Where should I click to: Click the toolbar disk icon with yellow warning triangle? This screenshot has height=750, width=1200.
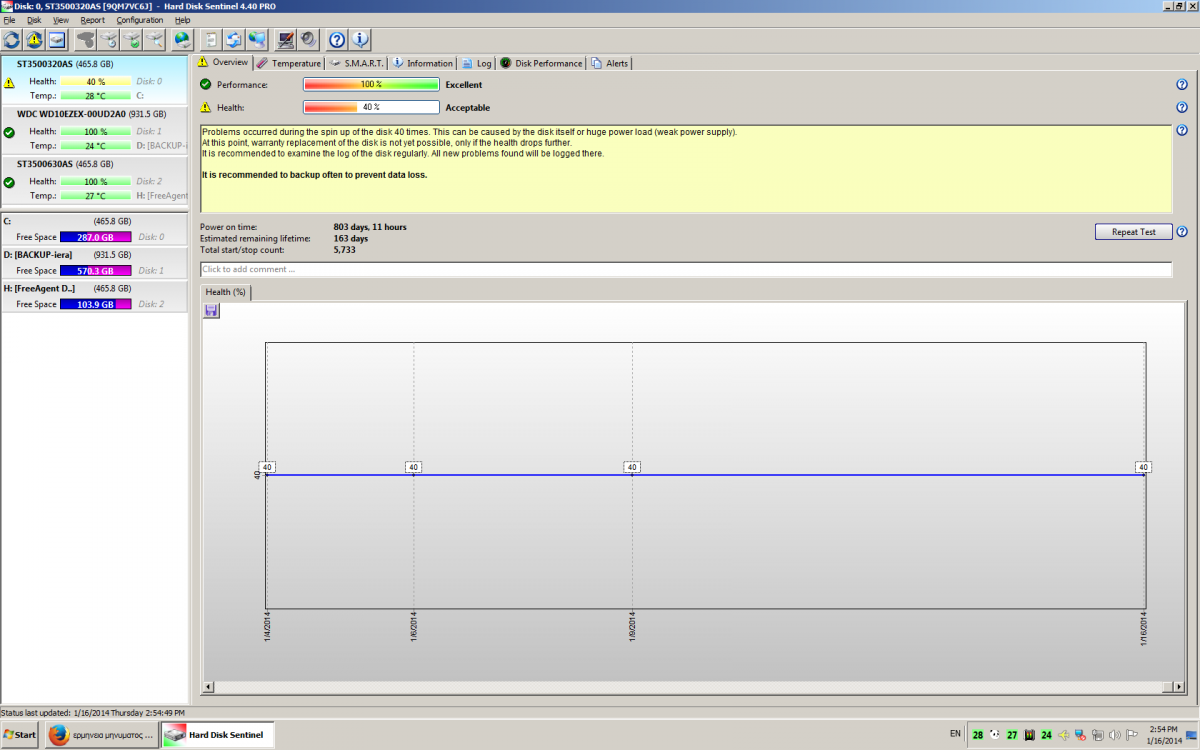34,40
